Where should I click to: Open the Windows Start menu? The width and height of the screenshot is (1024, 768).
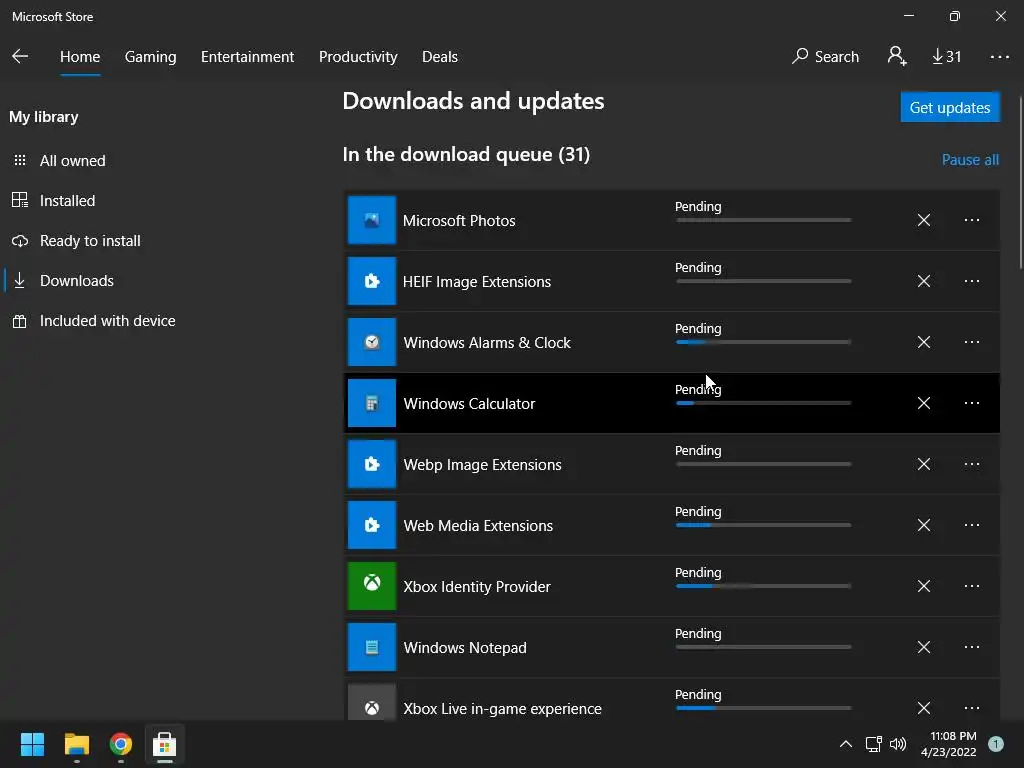tap(32, 744)
